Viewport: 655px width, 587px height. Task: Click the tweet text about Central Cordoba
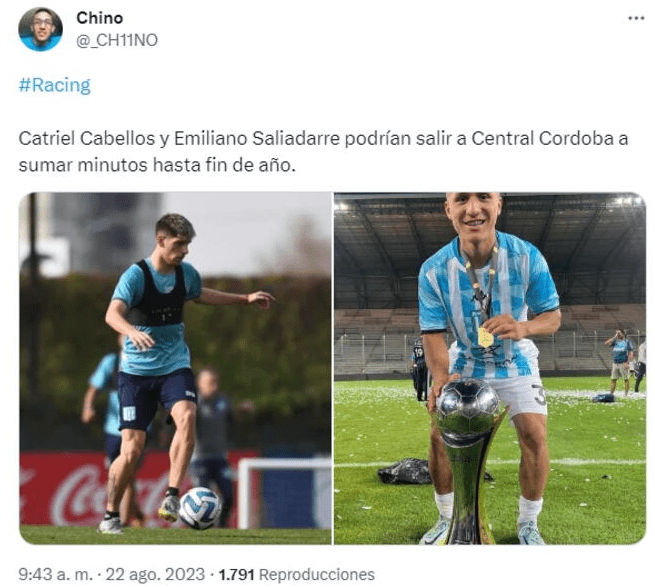point(323,152)
